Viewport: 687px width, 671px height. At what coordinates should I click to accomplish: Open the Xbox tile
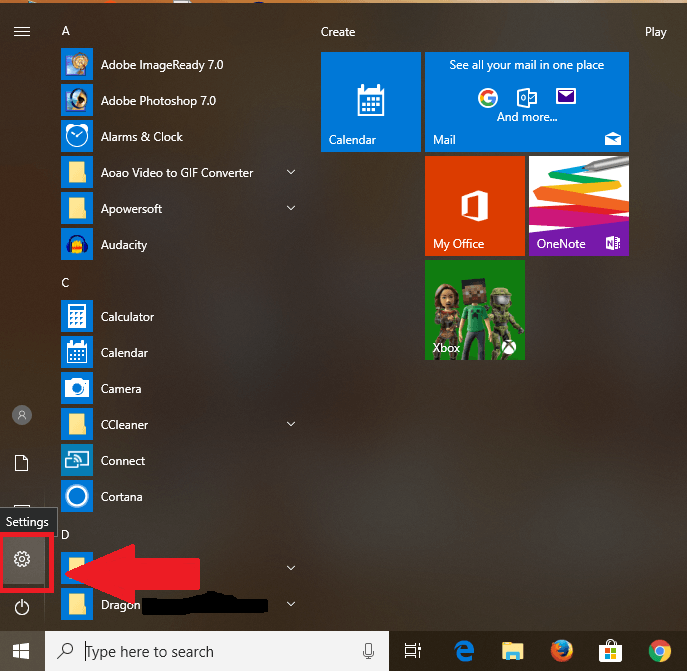tap(475, 310)
